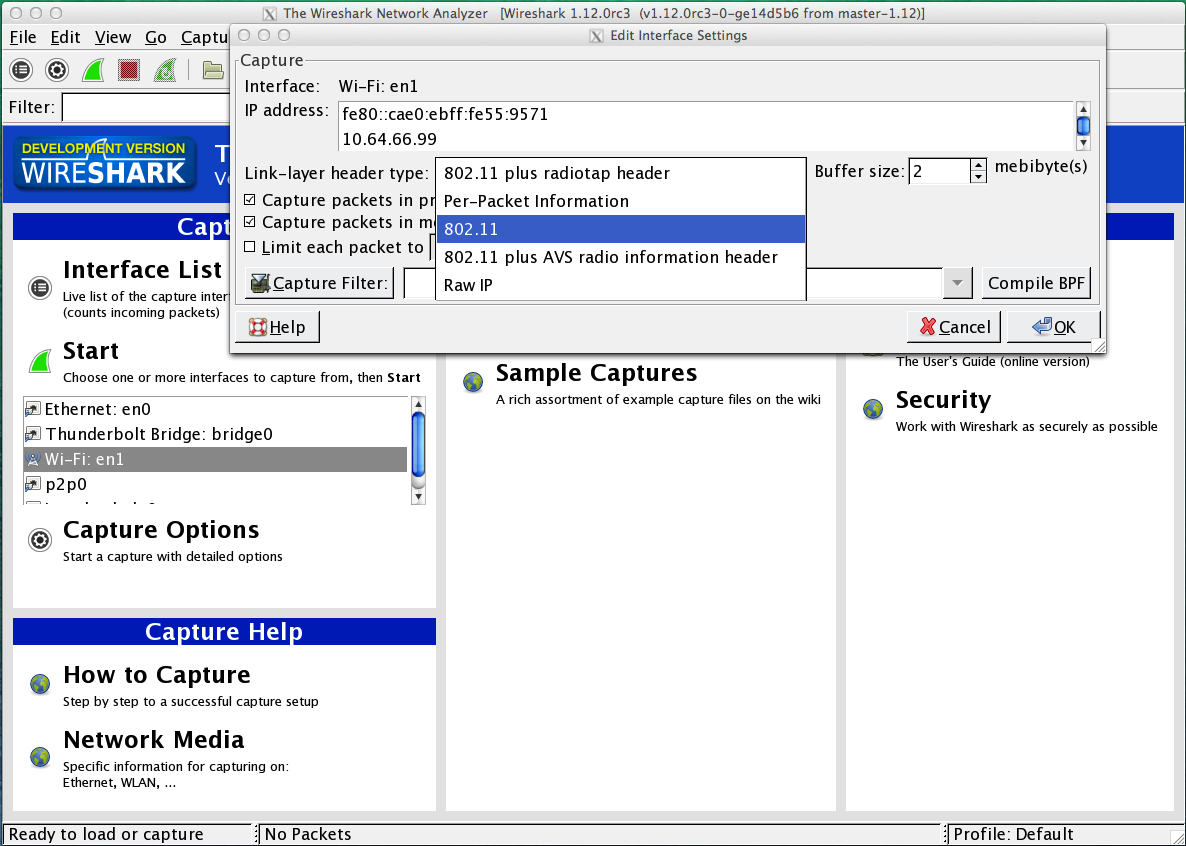Choose Per-Packet Information header type
This screenshot has height=846, width=1186.
coord(621,201)
